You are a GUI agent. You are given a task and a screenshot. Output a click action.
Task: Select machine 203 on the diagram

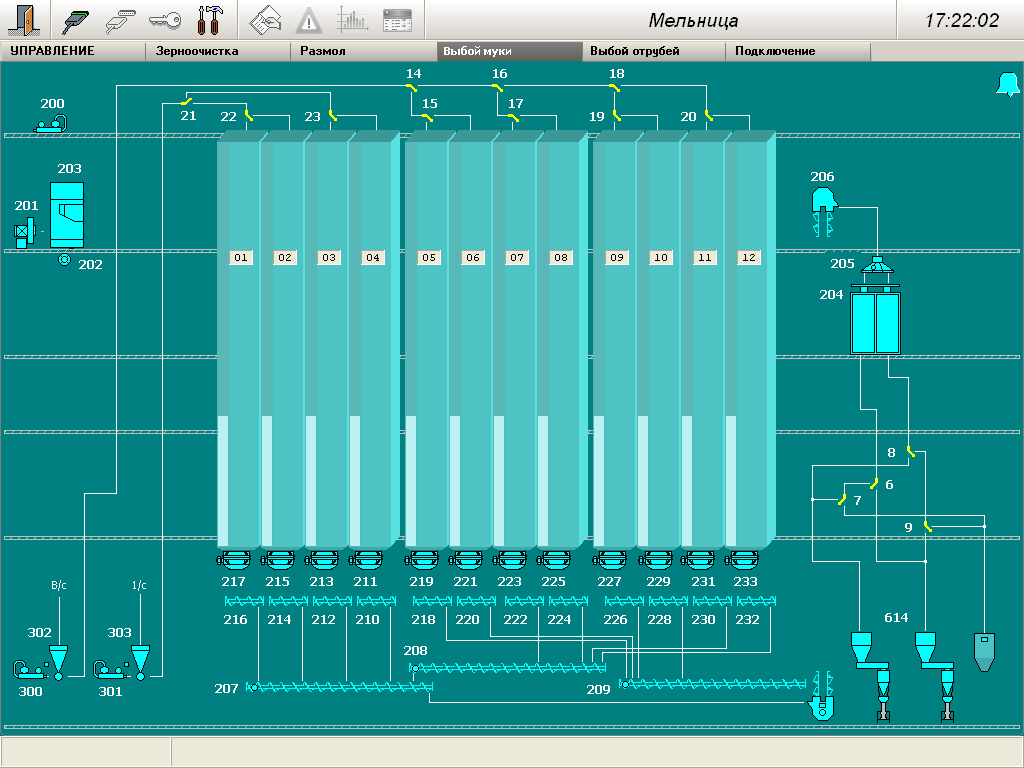point(67,215)
